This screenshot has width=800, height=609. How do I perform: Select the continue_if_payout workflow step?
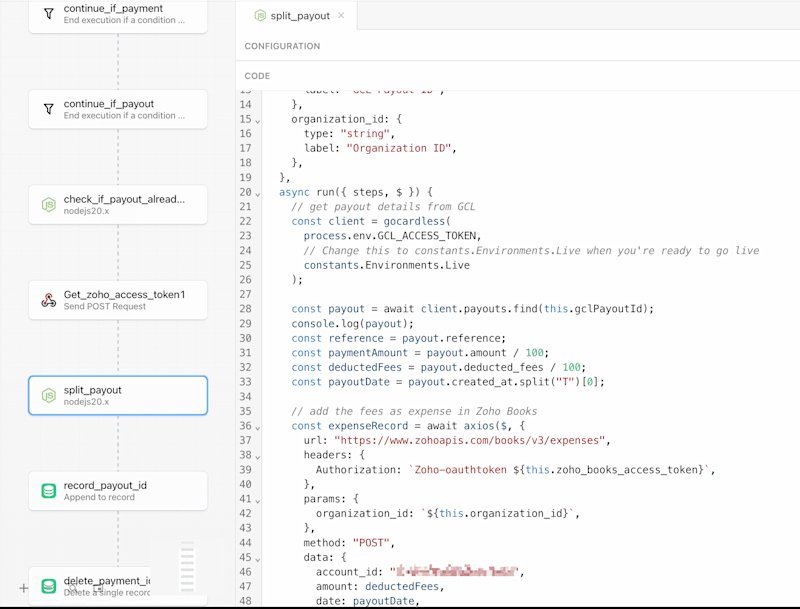point(118,109)
